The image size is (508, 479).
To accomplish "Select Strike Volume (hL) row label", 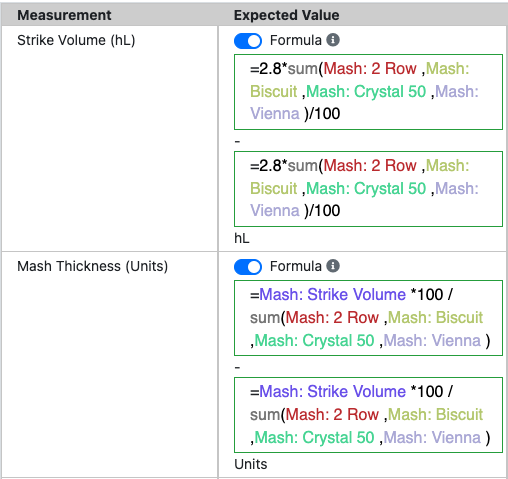I will pos(76,40).
